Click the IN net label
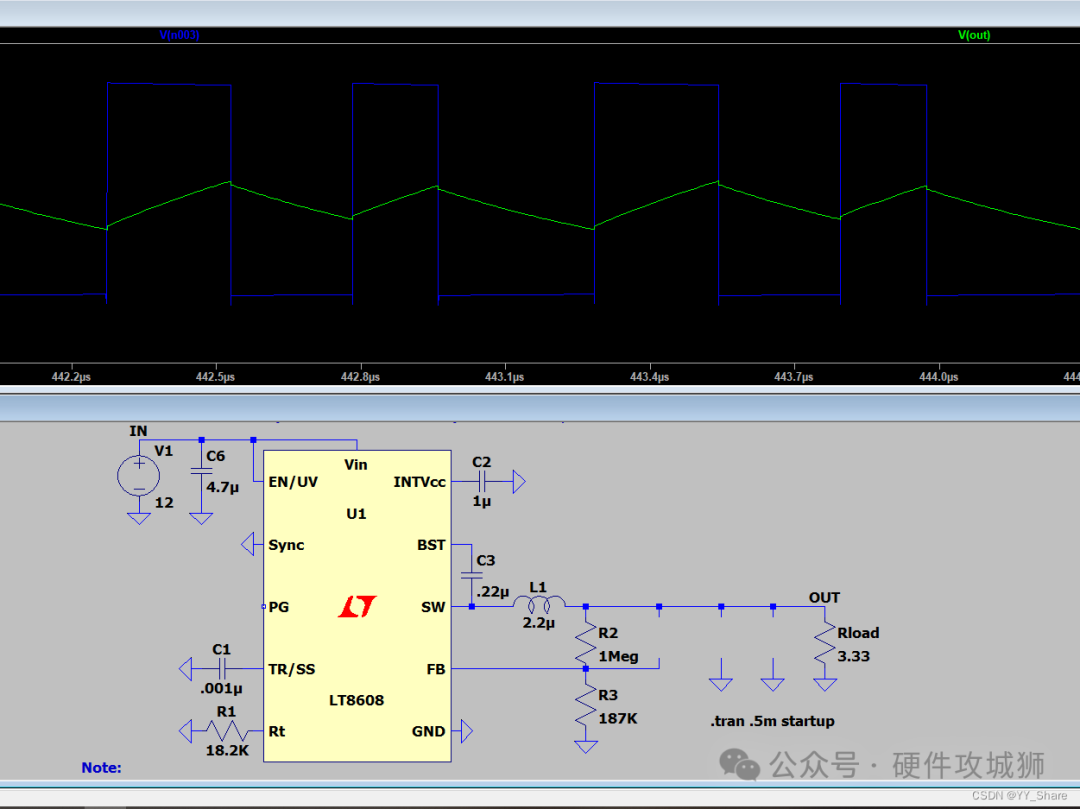The image size is (1080, 809). click(138, 431)
